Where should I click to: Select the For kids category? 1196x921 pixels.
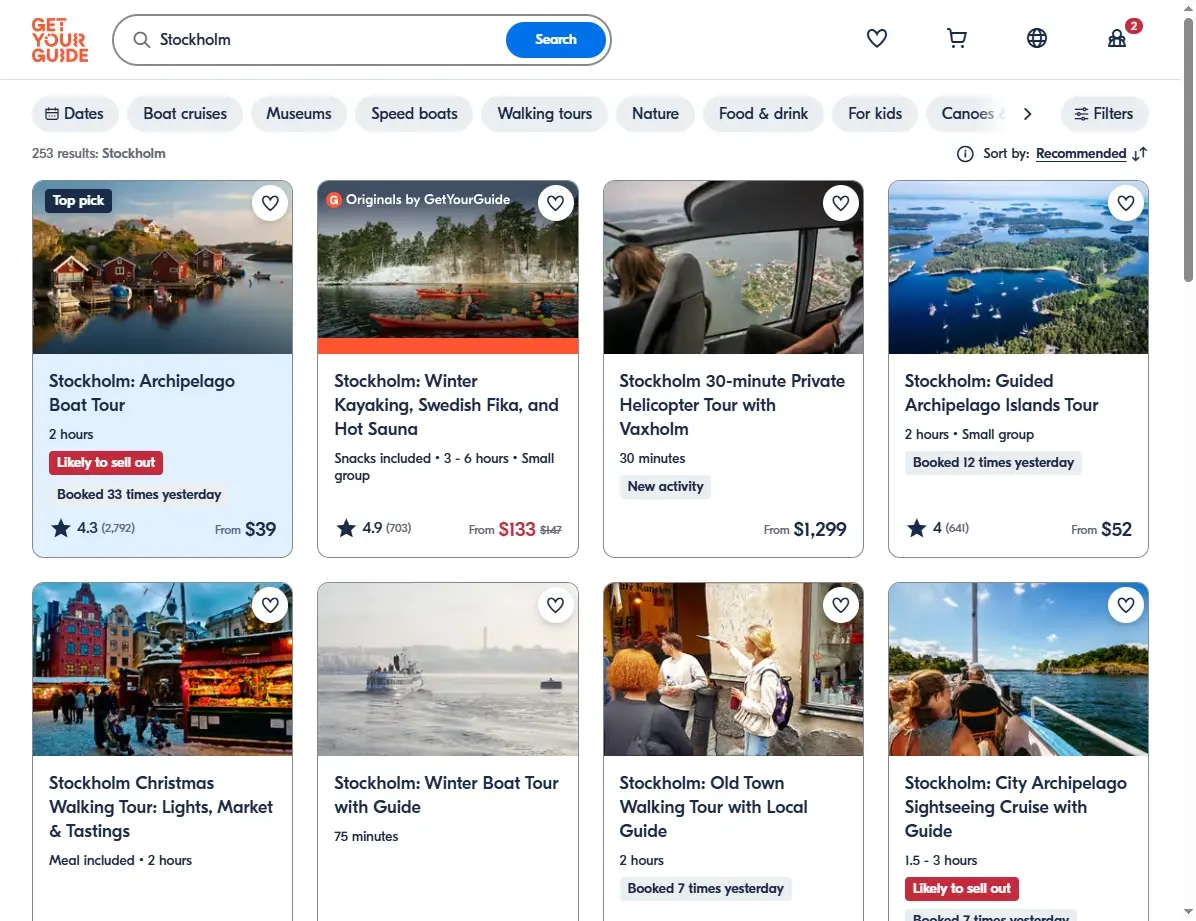coord(875,114)
